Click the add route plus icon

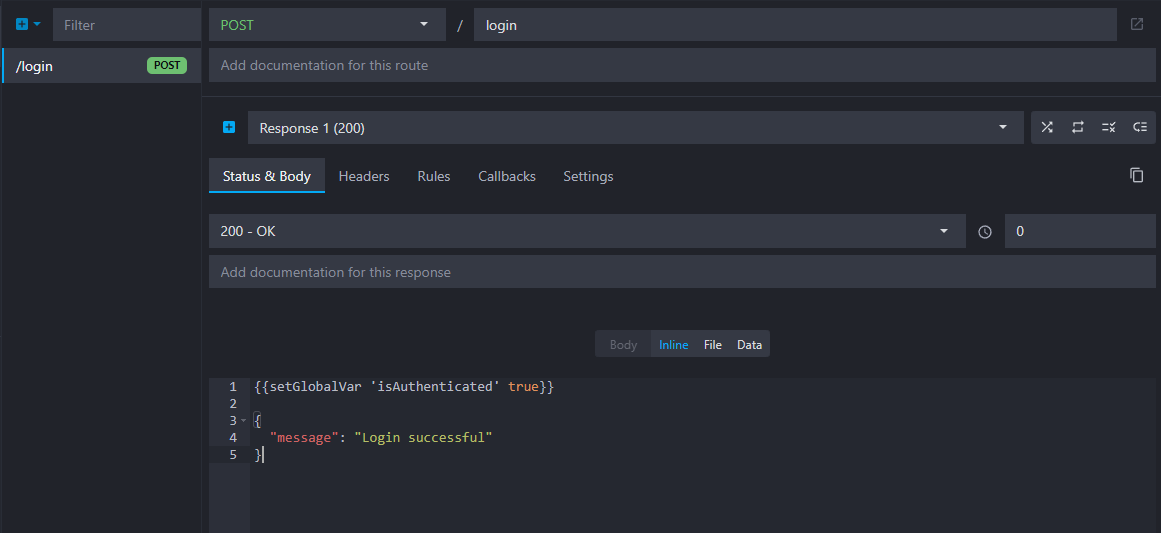click(22, 24)
